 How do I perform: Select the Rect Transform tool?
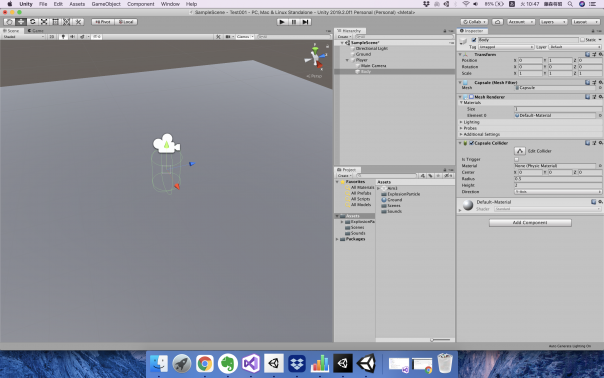(x=55, y=22)
